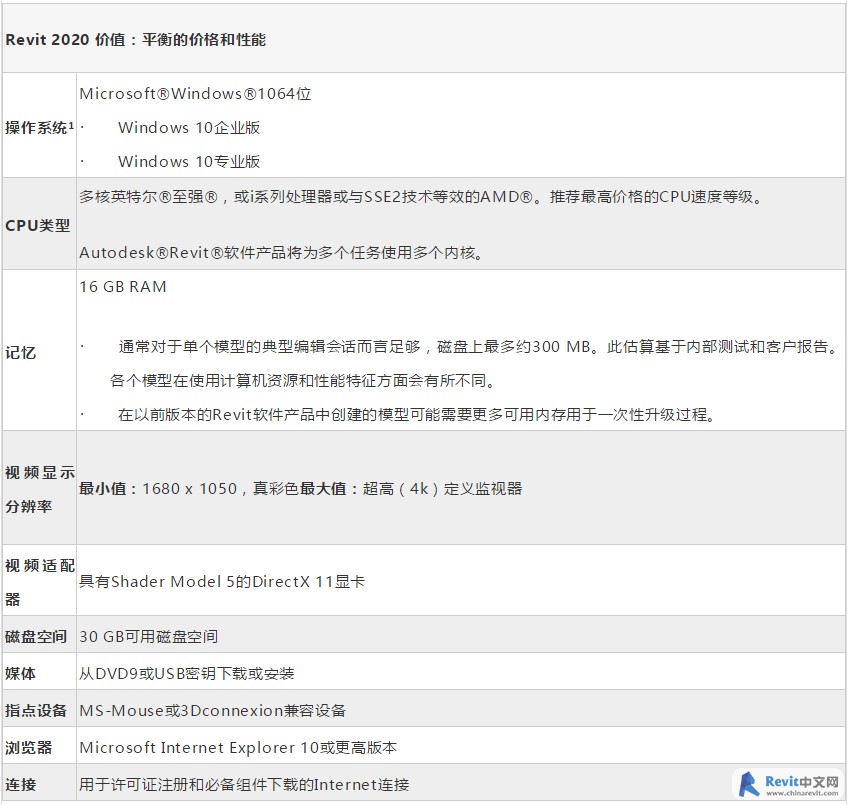Click the line starting "在以前版本的Revit软件产品"
The width and height of the screenshot is (849, 805).
[x=417, y=415]
